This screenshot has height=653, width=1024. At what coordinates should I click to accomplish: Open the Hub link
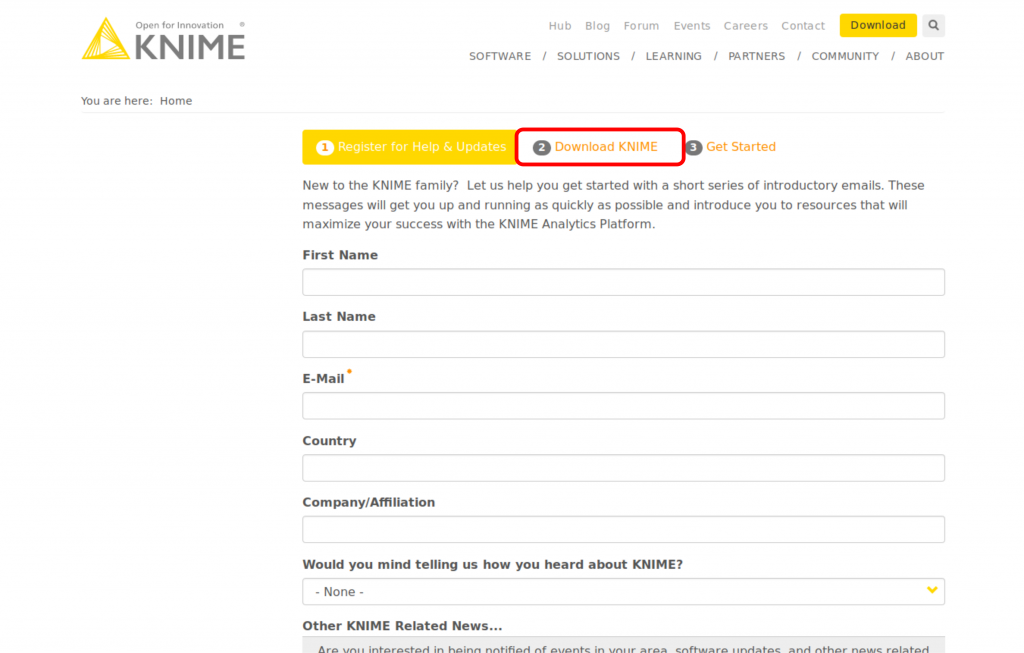[560, 25]
